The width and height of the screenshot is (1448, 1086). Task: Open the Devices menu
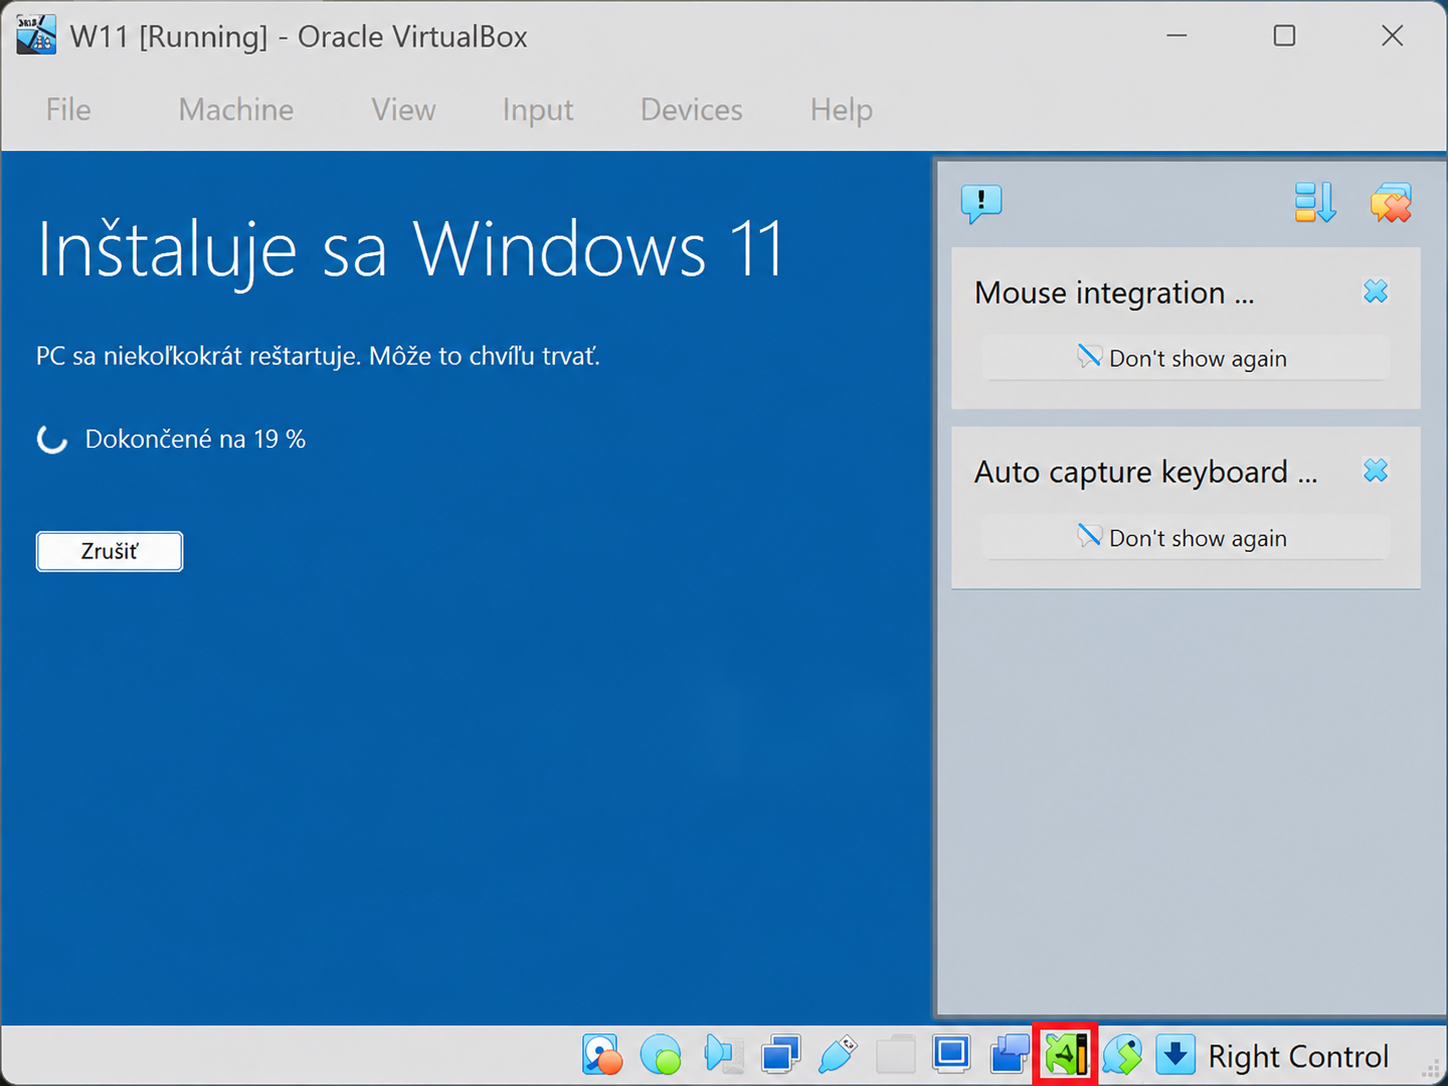tap(692, 110)
